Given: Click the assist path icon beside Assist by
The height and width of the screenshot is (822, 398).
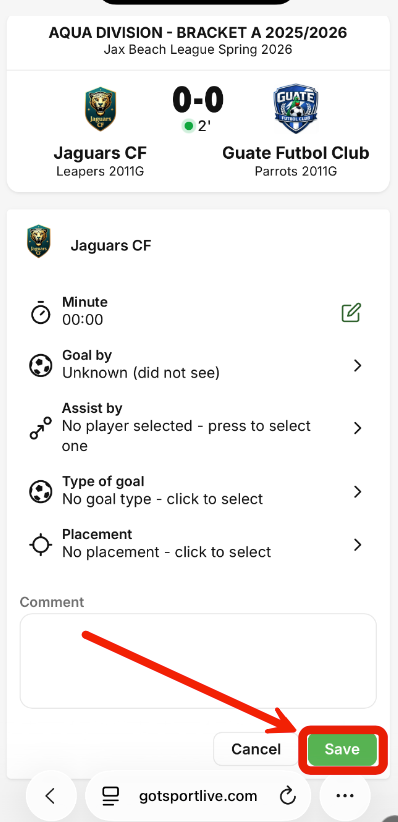Looking at the screenshot, I should [40, 428].
